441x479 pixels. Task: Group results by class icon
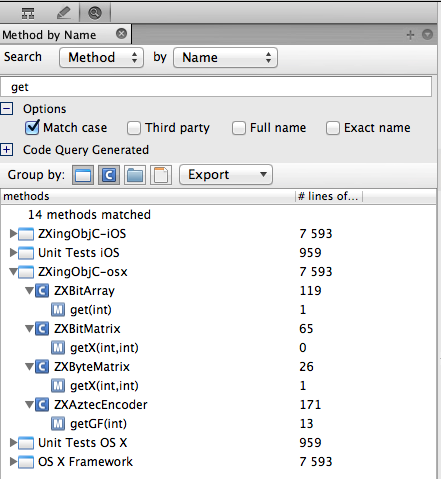coord(109,175)
